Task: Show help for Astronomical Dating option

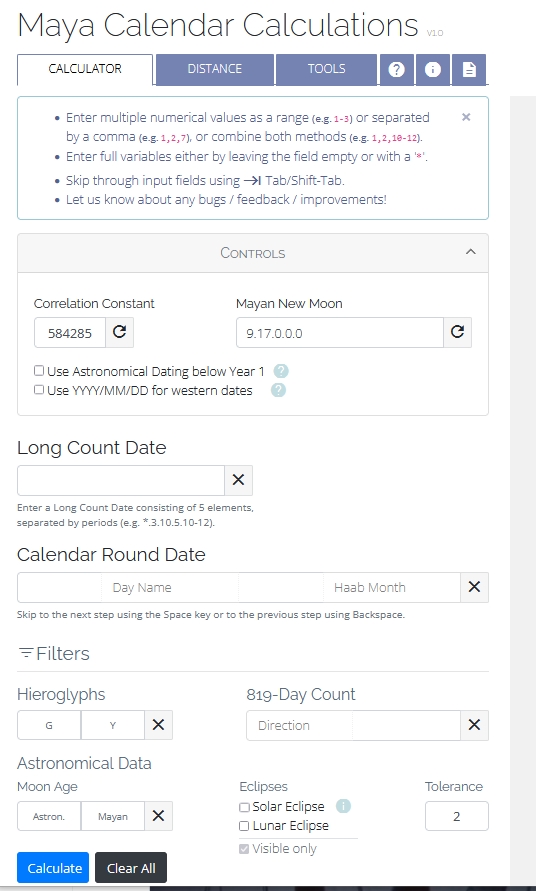Action: point(281,371)
